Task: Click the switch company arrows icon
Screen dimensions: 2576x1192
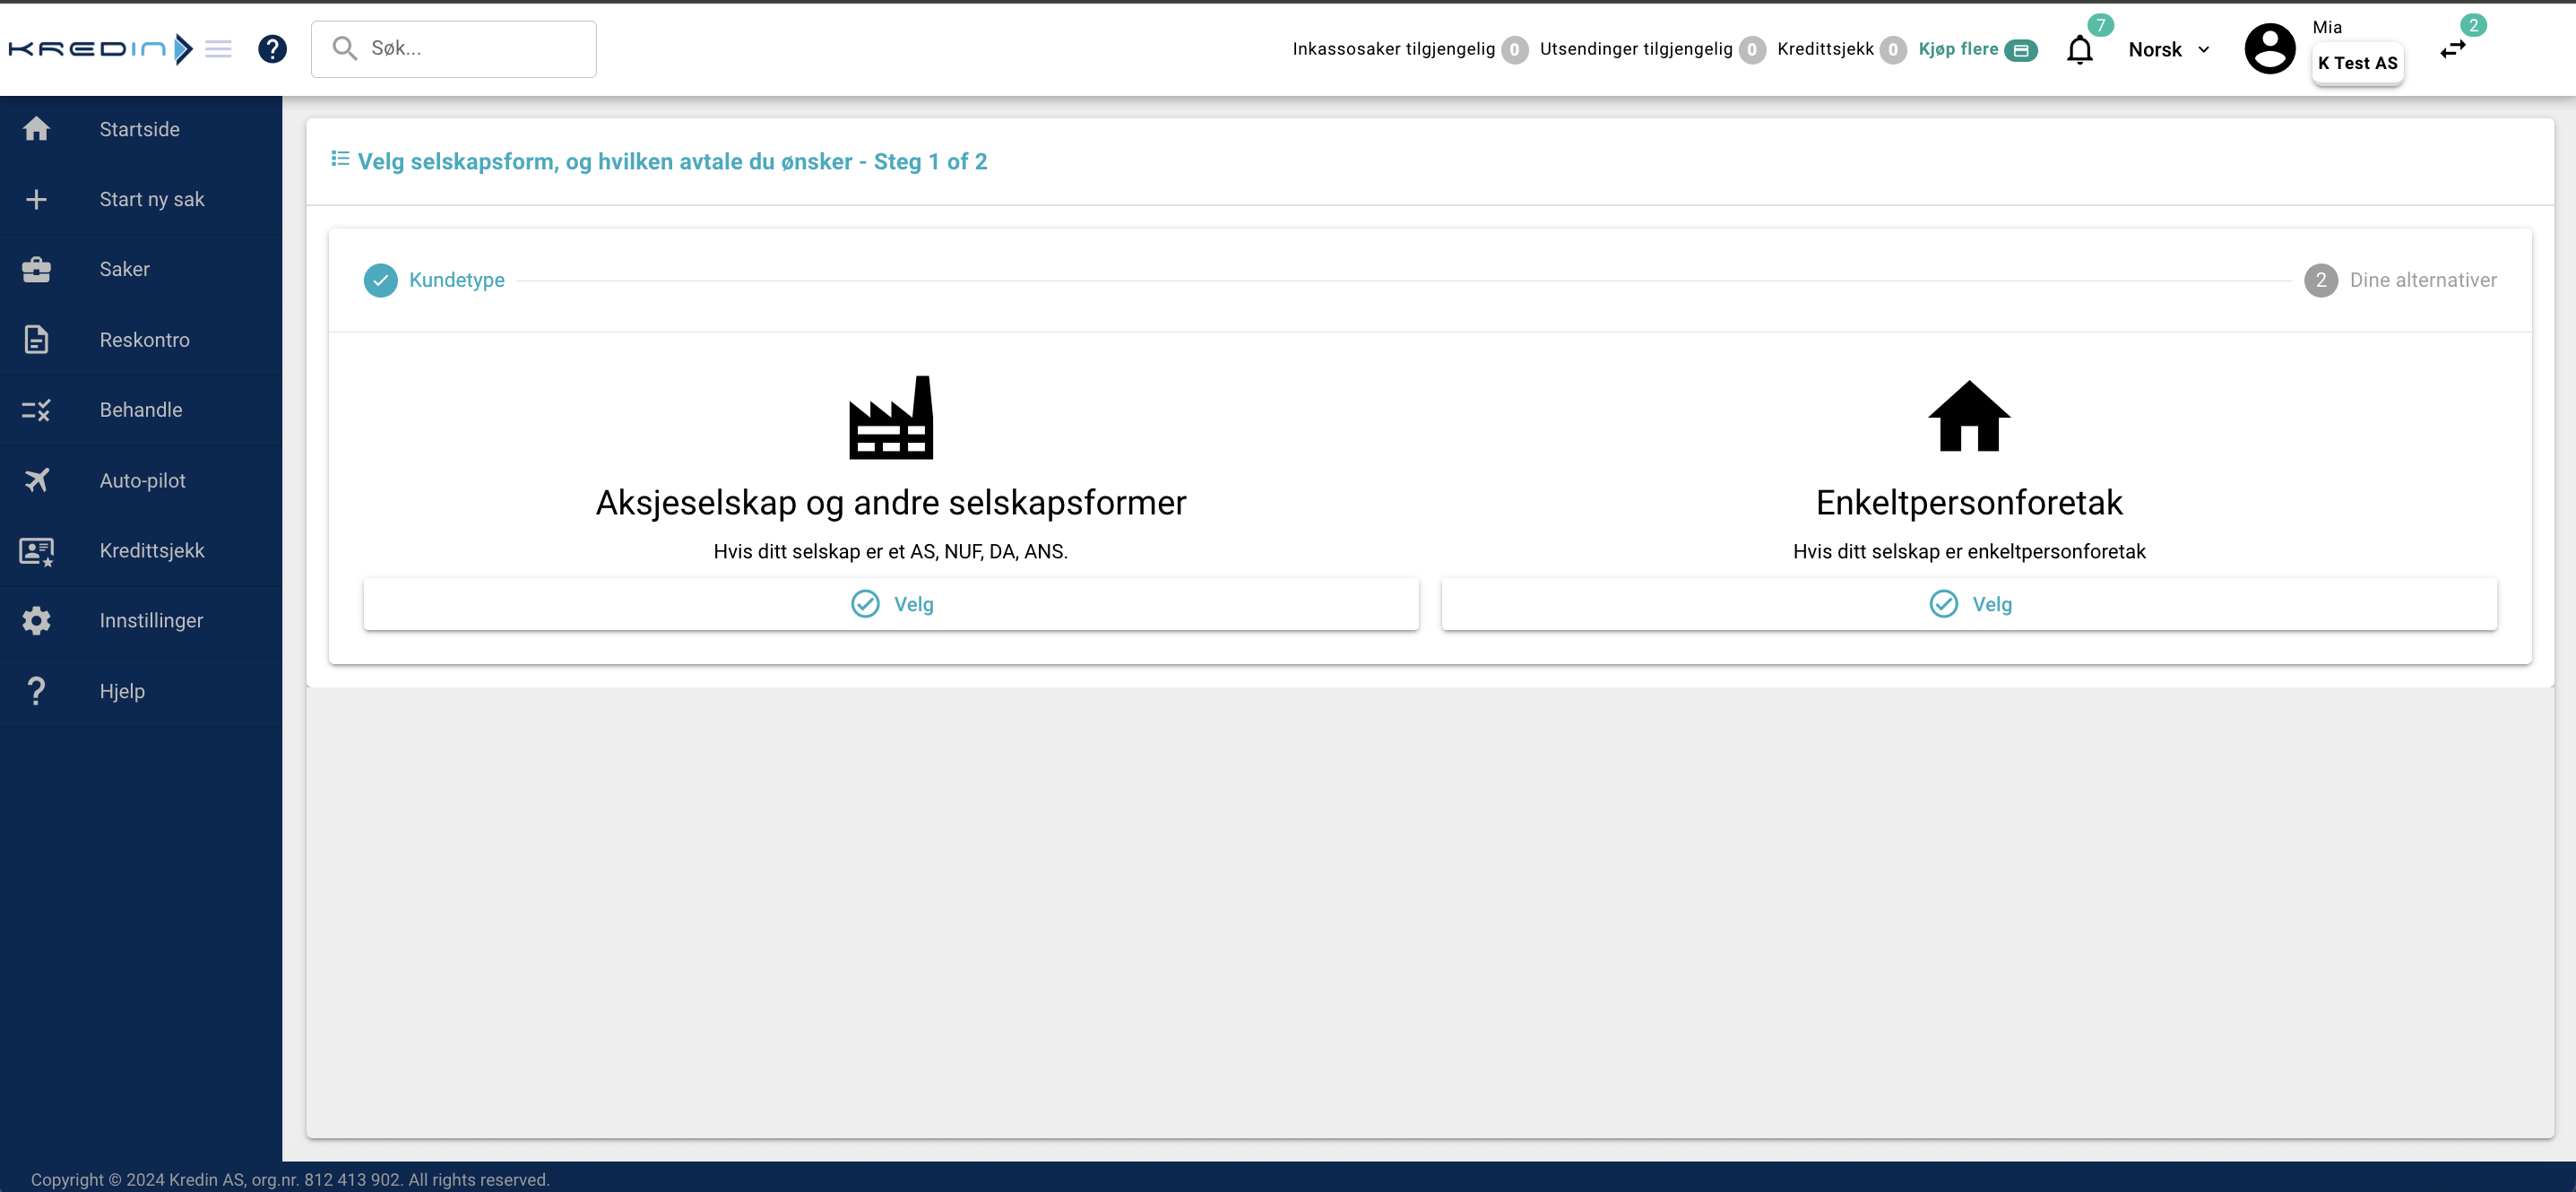Action: click(x=2453, y=50)
